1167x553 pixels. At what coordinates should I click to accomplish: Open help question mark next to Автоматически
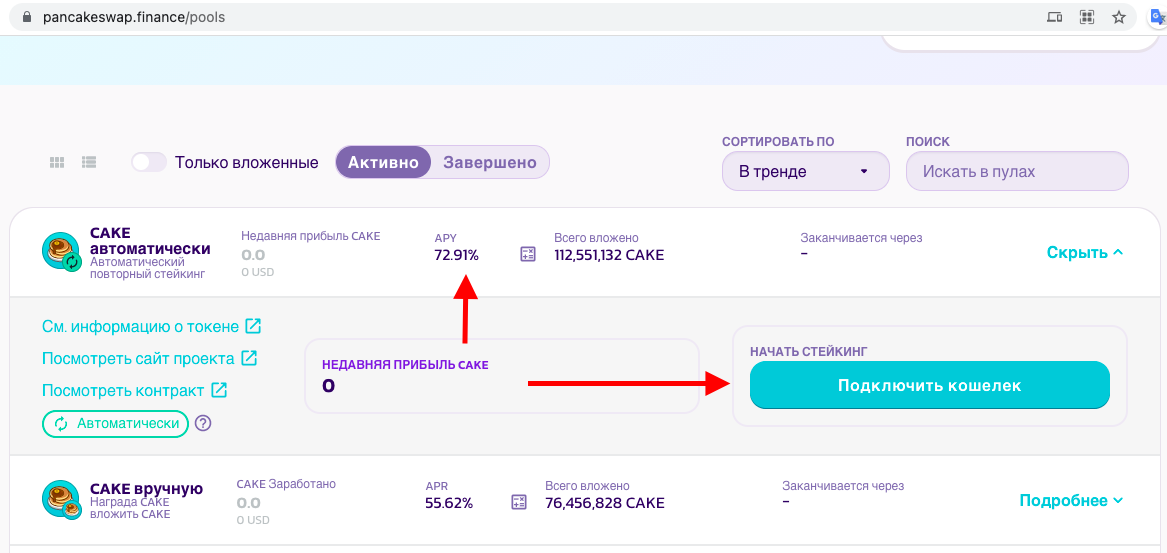click(203, 423)
